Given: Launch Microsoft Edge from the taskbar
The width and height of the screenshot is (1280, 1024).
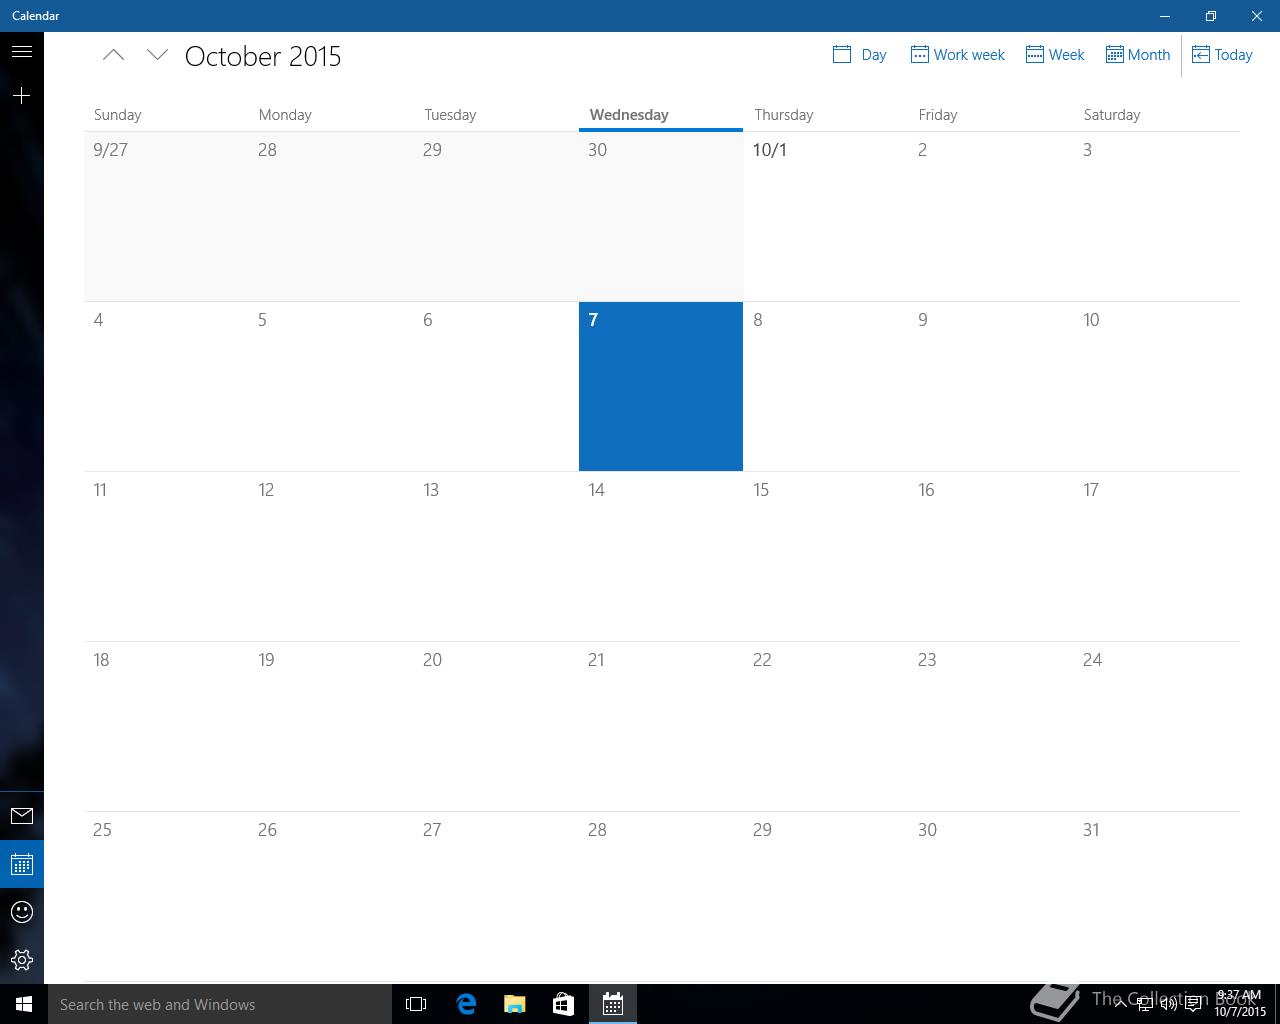Looking at the screenshot, I should pyautogui.click(x=466, y=1004).
